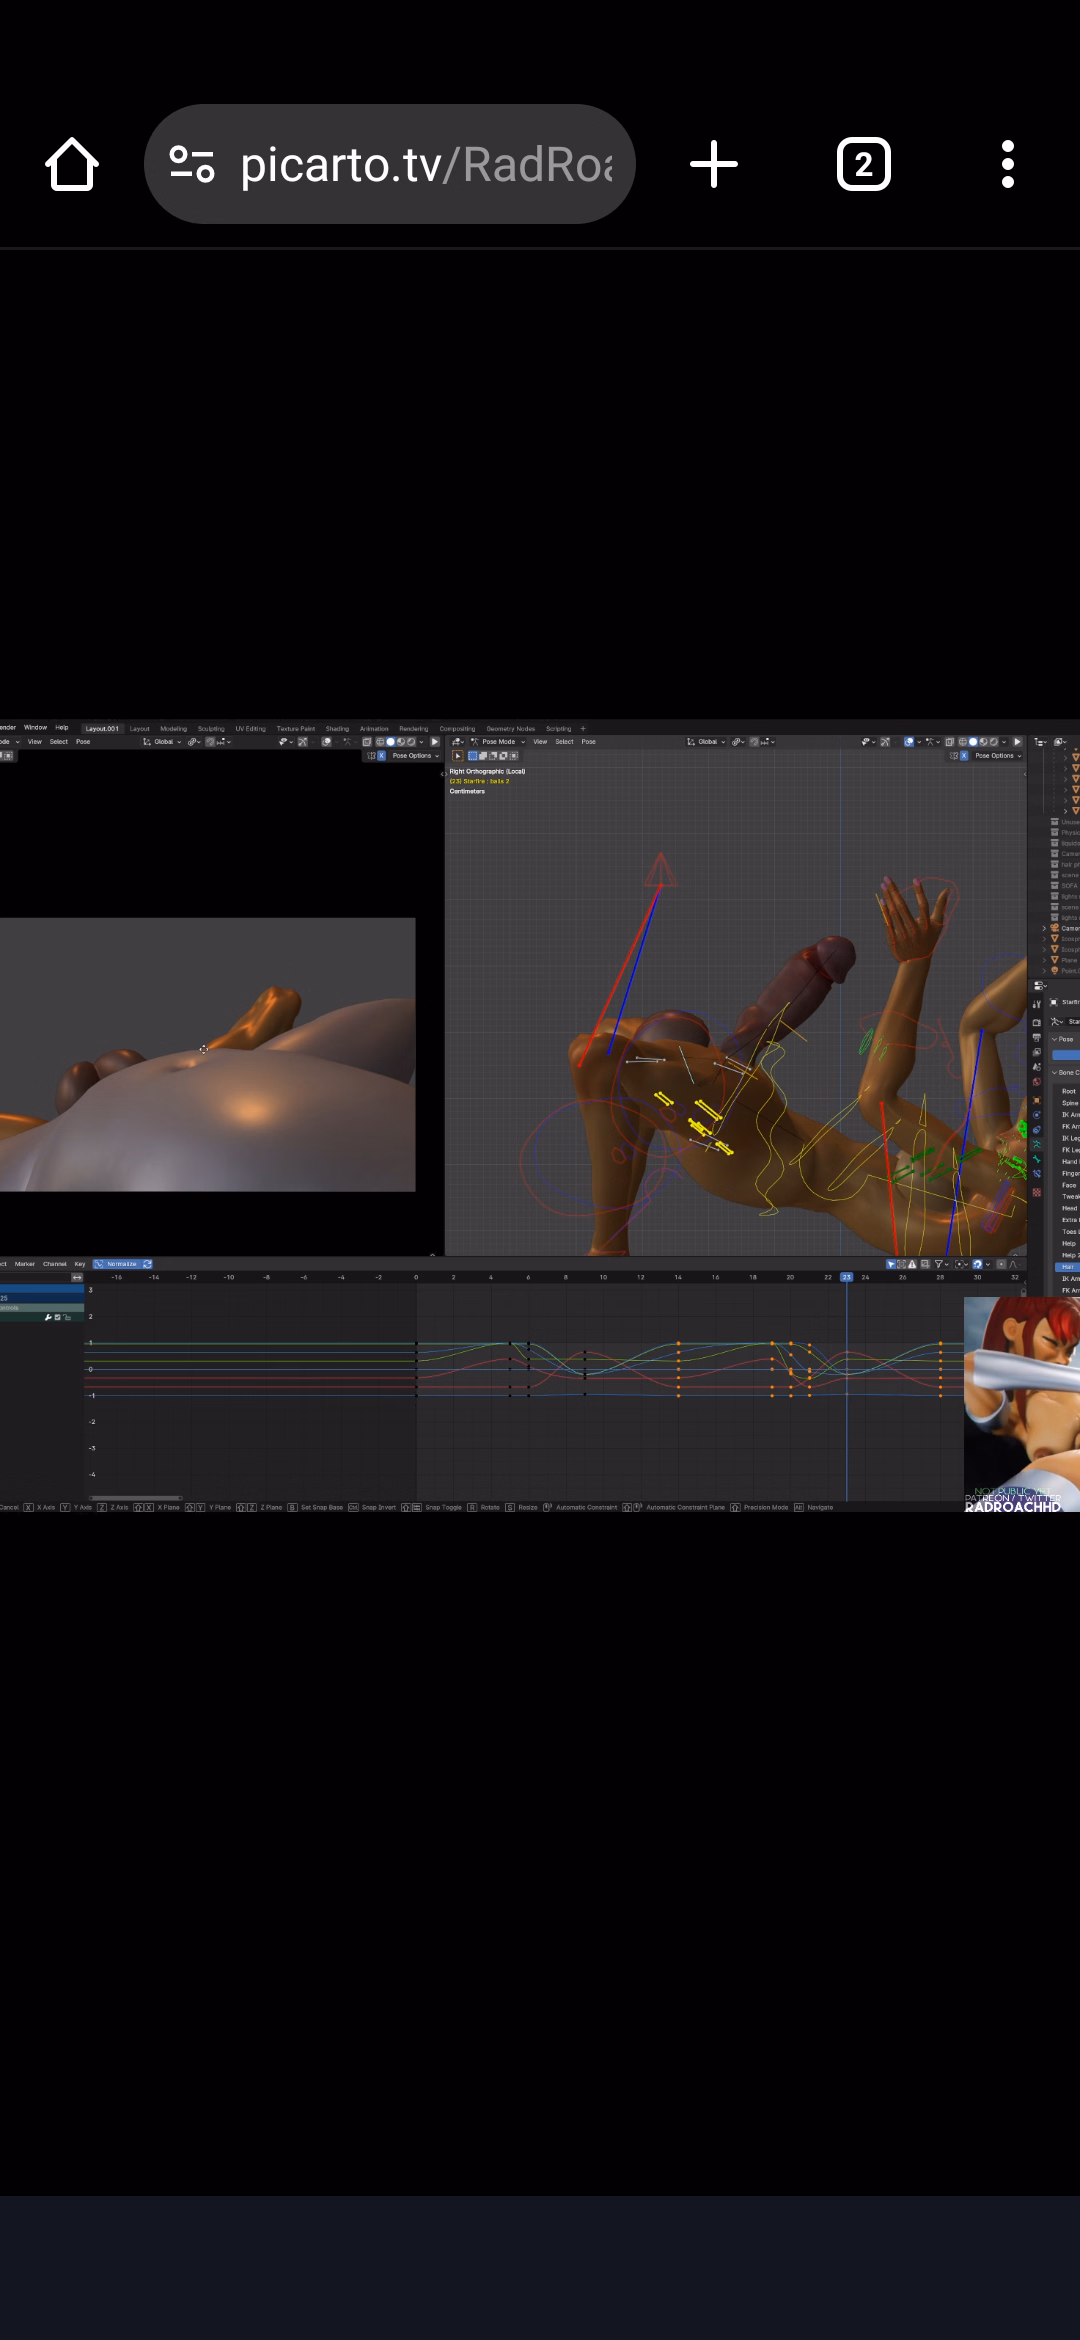The width and height of the screenshot is (1080, 2340).
Task: Tap the site settings icon in address bar
Action: pyautogui.click(x=192, y=165)
